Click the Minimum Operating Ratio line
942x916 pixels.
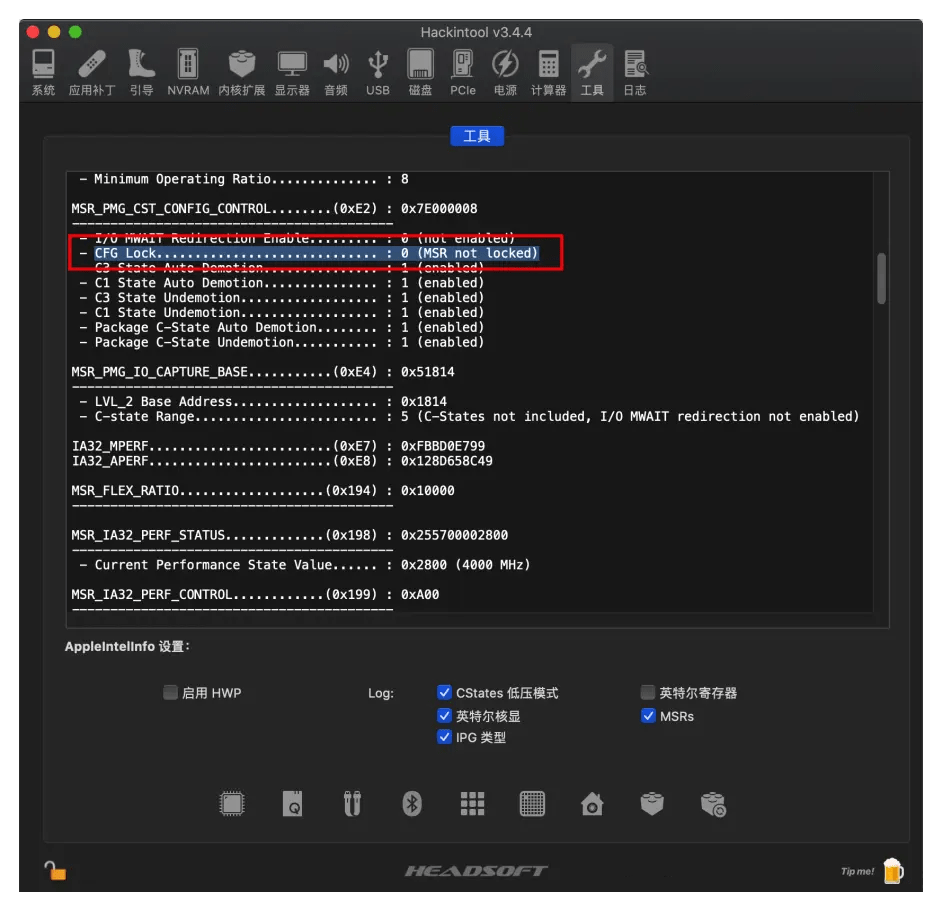pos(243,179)
